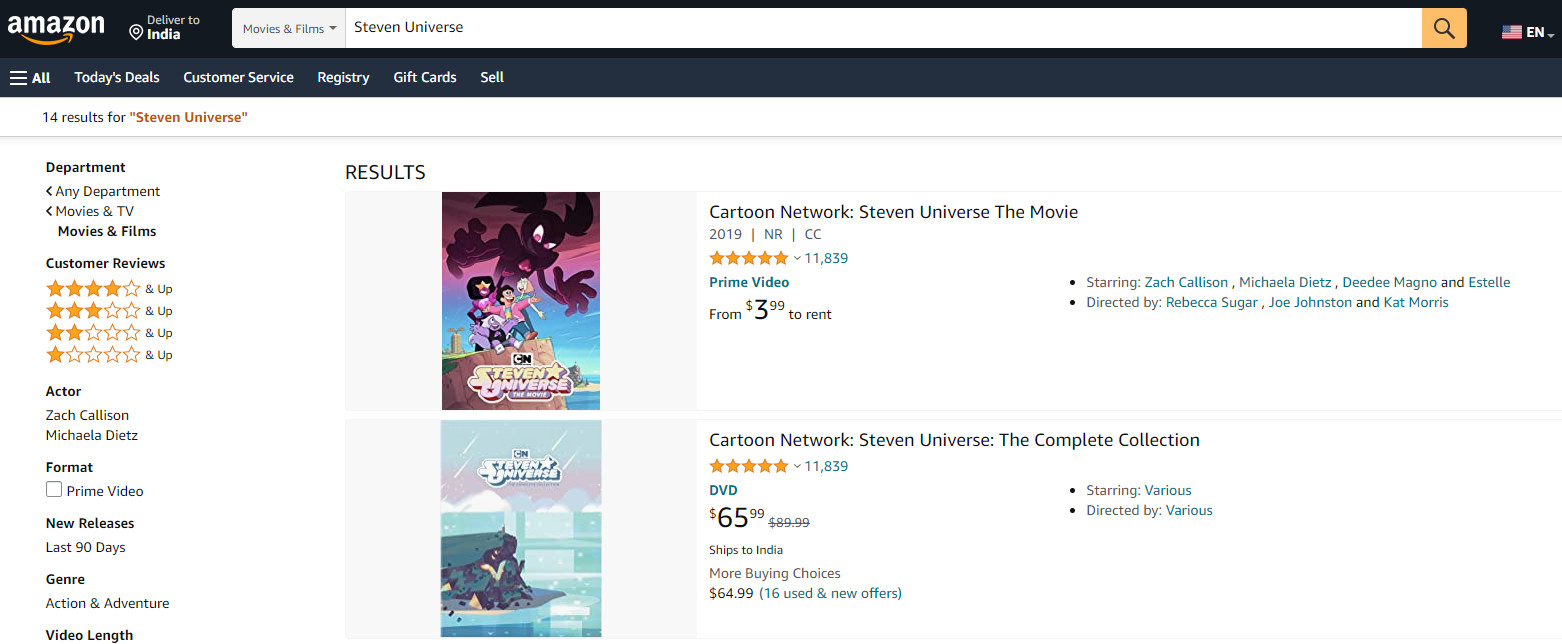This screenshot has height=644, width=1562.
Task: Open the All hamburger menu
Action: pos(30,77)
